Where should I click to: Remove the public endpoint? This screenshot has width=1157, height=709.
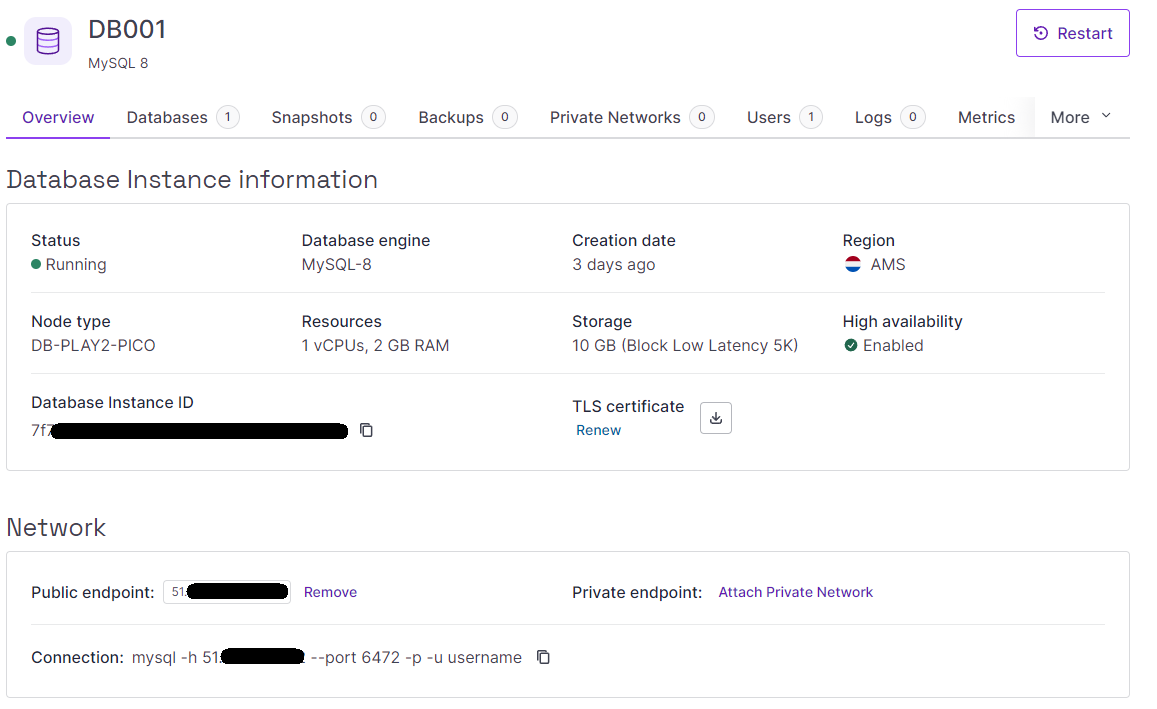tap(330, 591)
